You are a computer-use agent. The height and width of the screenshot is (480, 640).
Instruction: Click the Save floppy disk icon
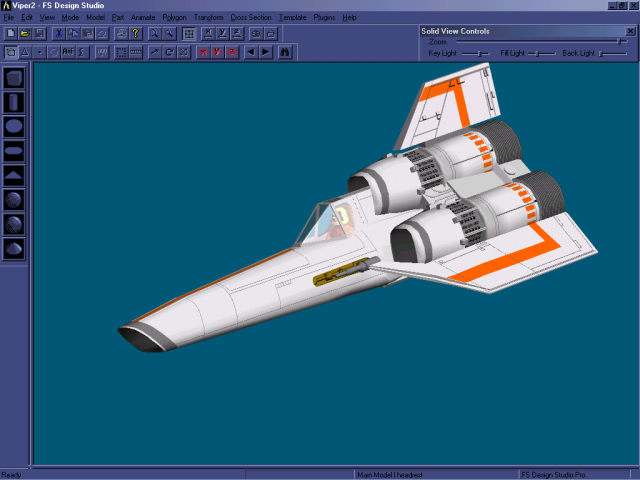(x=39, y=33)
